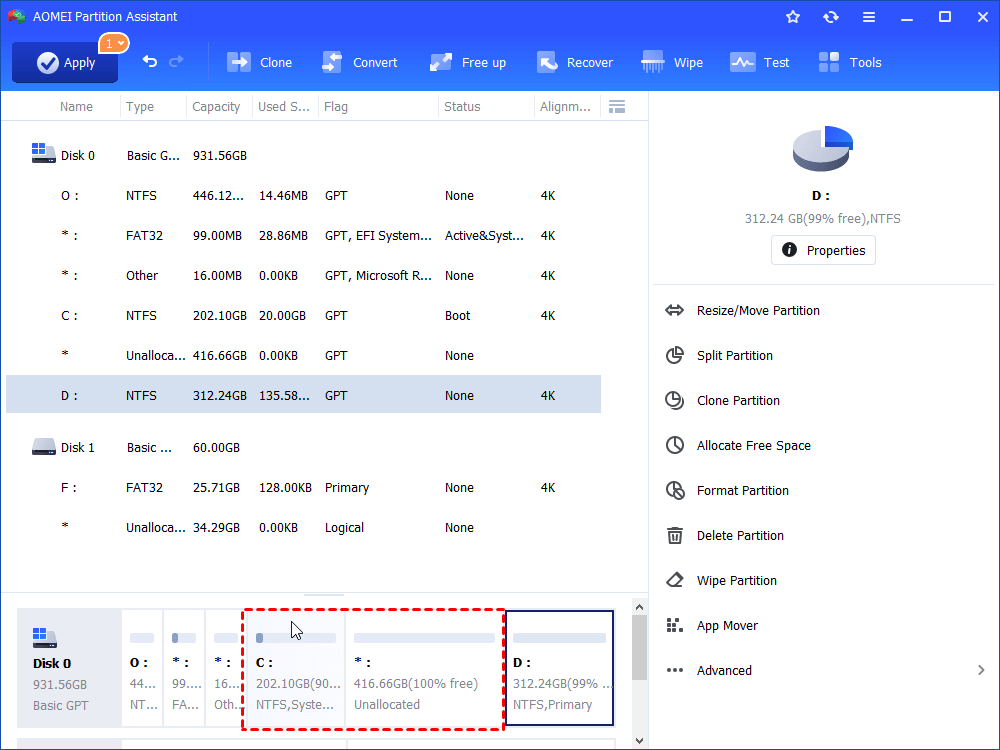Sort by Capacity column header
This screenshot has width=1000, height=750.
pos(216,107)
